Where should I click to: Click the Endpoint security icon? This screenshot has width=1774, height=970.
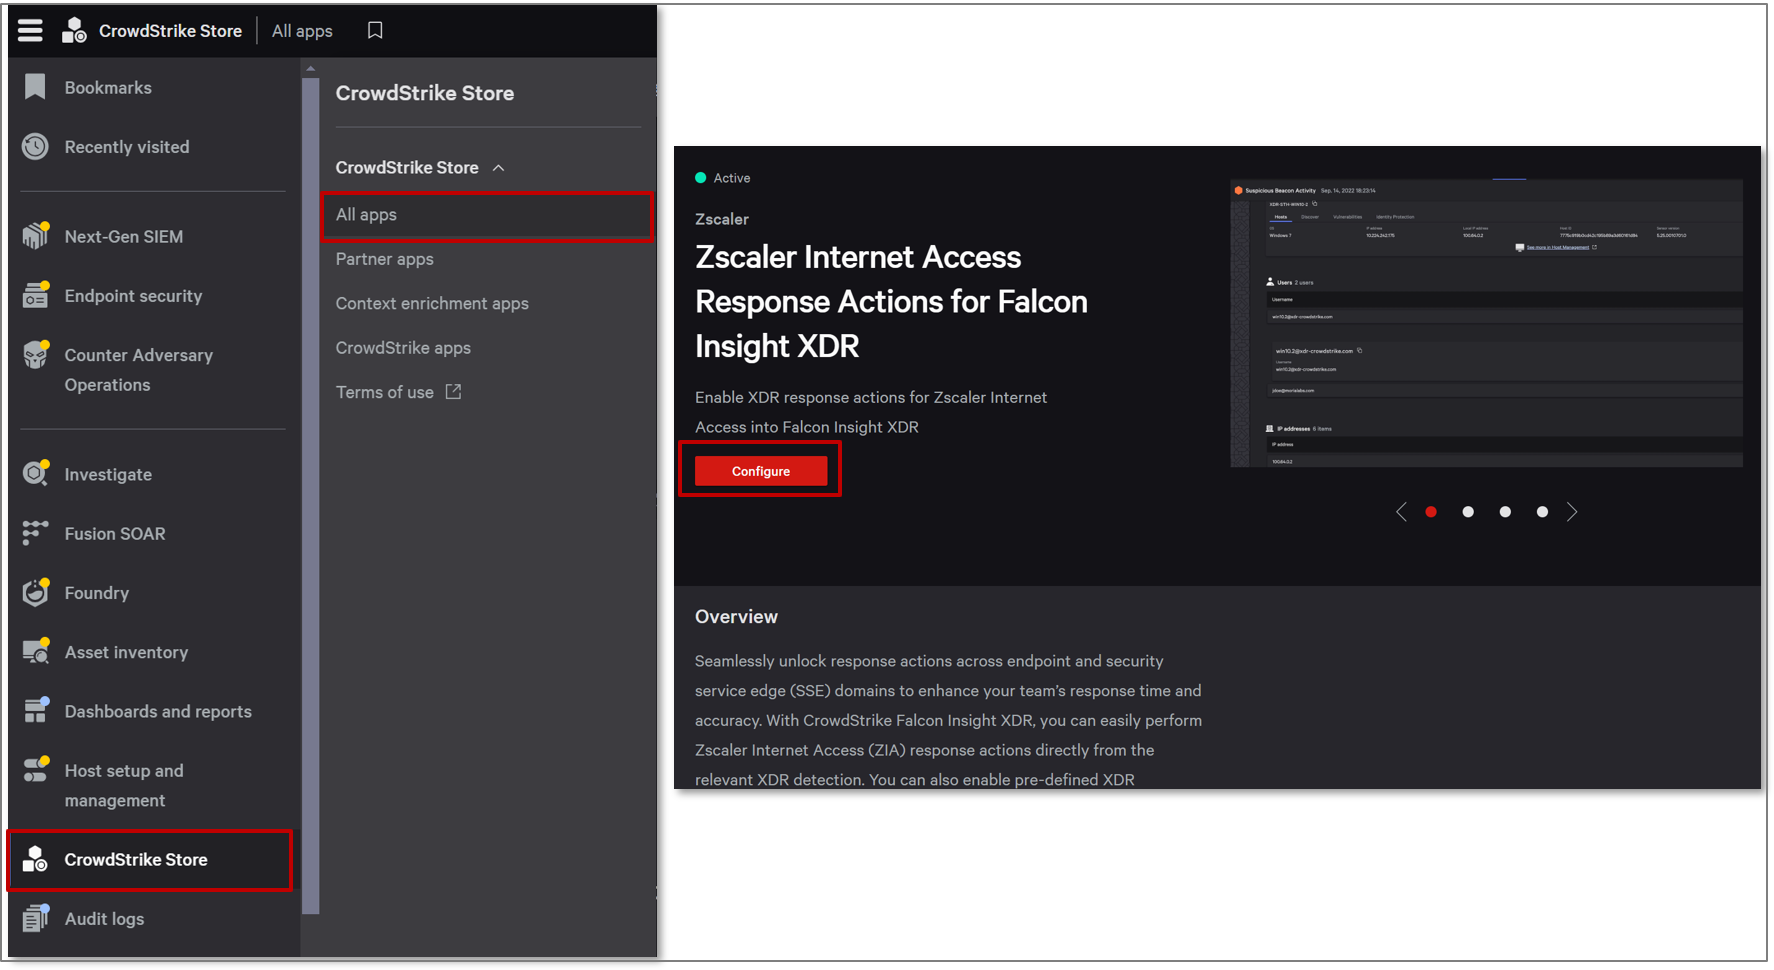35,295
